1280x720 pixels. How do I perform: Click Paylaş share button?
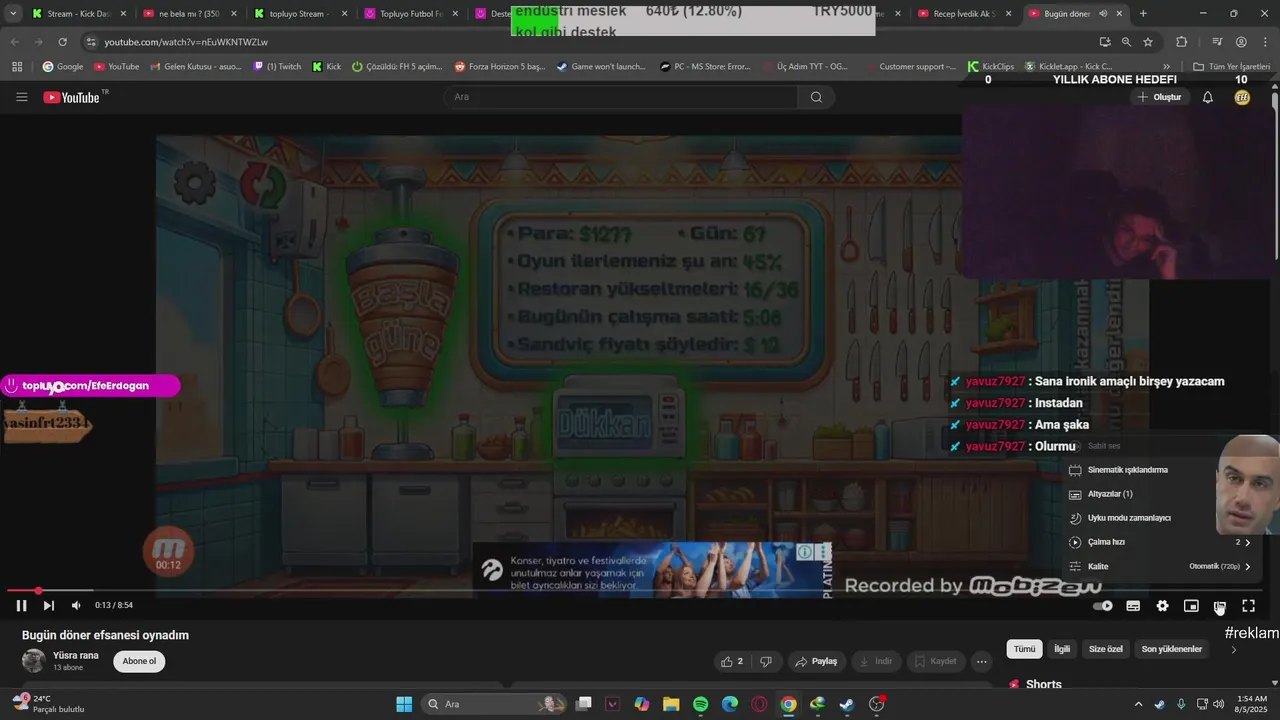816,661
